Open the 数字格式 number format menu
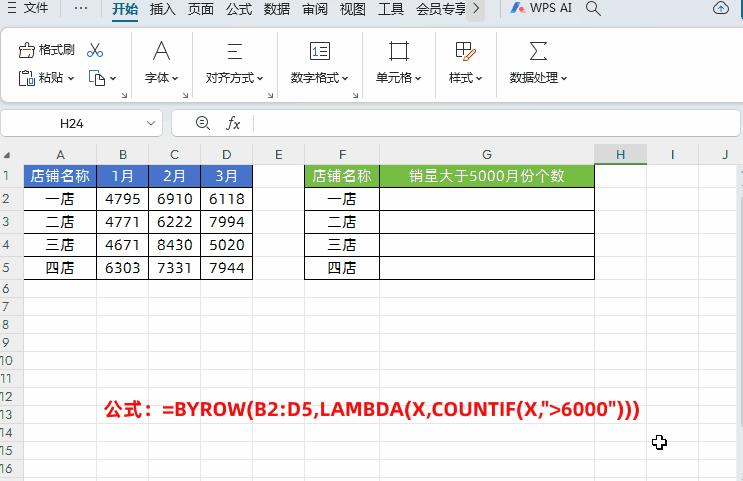The image size is (743, 481). (319, 62)
